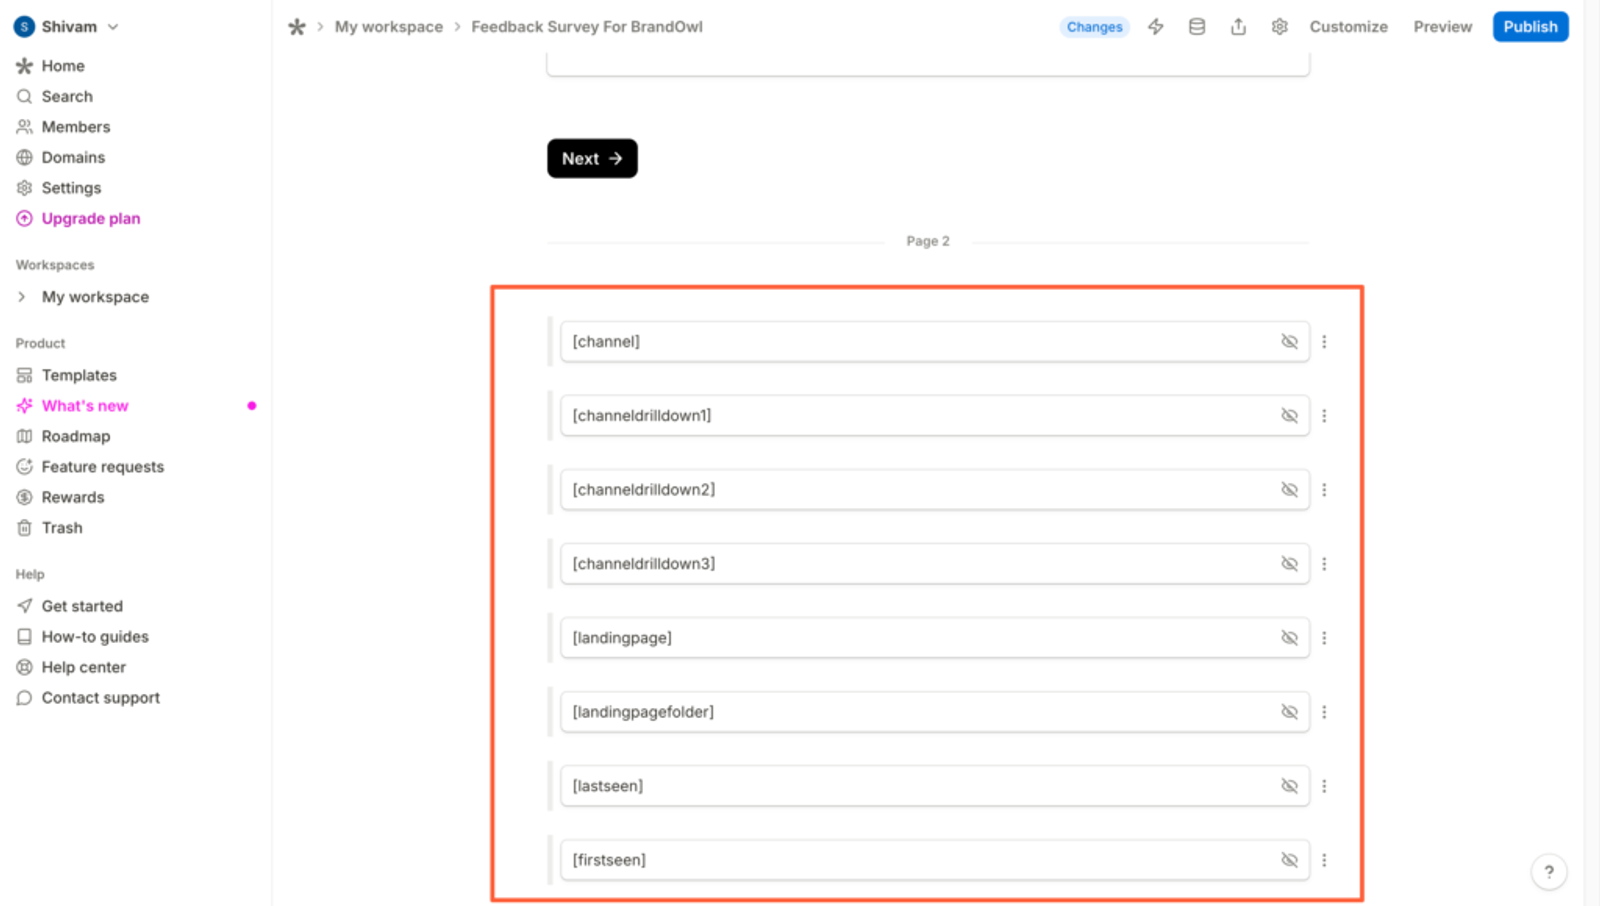Viewport: 1600px width, 906px height.
Task: Open form settings gear icon
Action: pos(1279,27)
